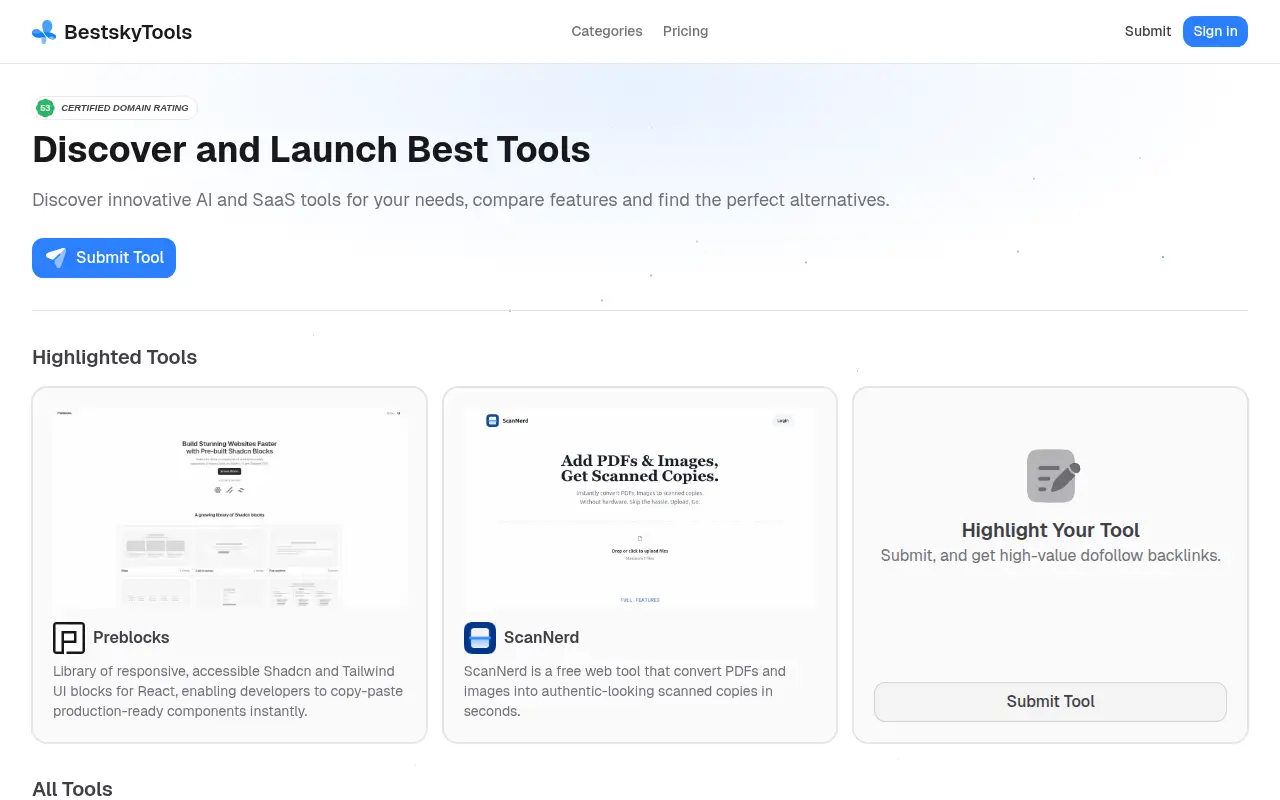Click the ScanNerd logo icon
The image size is (1280, 800).
(480, 638)
